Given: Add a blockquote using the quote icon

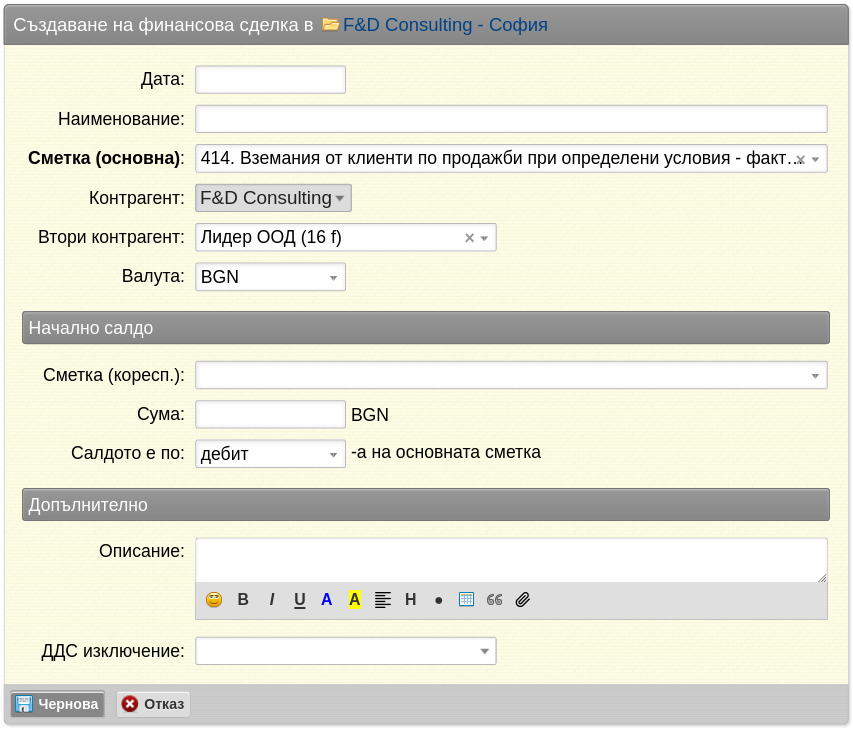Looking at the screenshot, I should pos(495,599).
